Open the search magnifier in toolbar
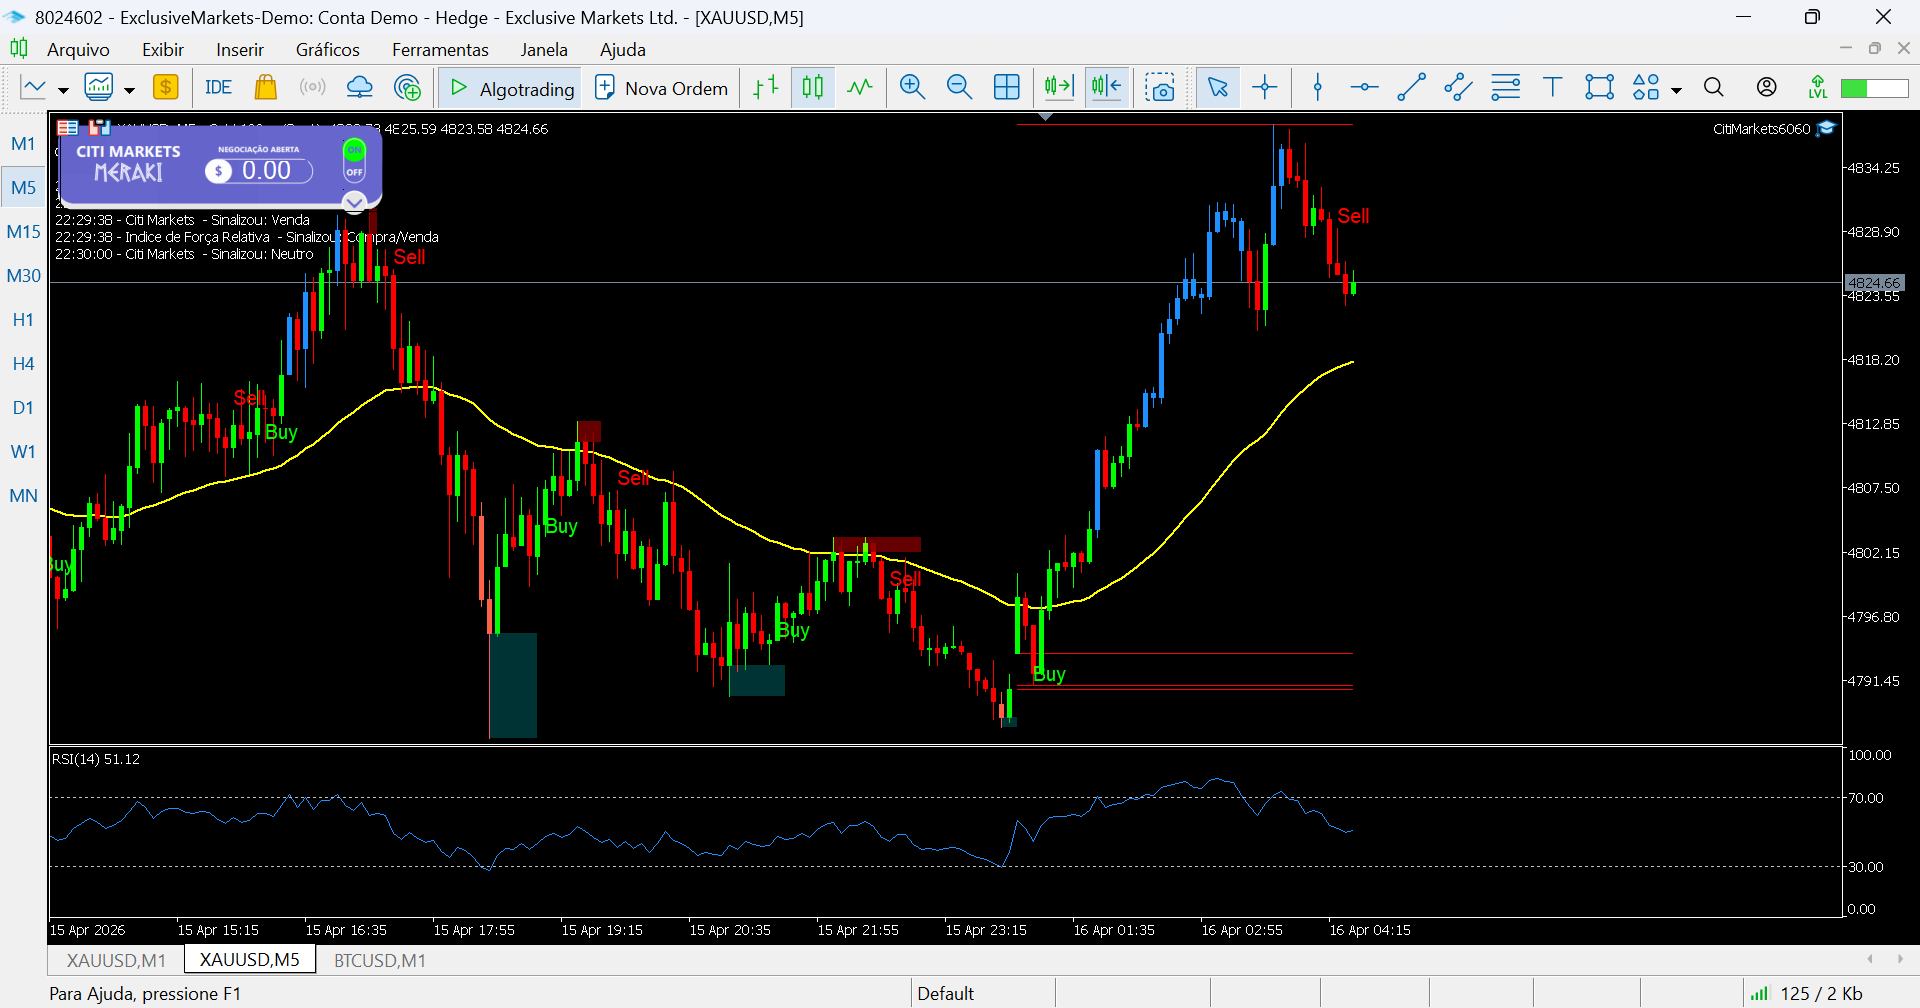This screenshot has width=1920, height=1008. pyautogui.click(x=1713, y=88)
